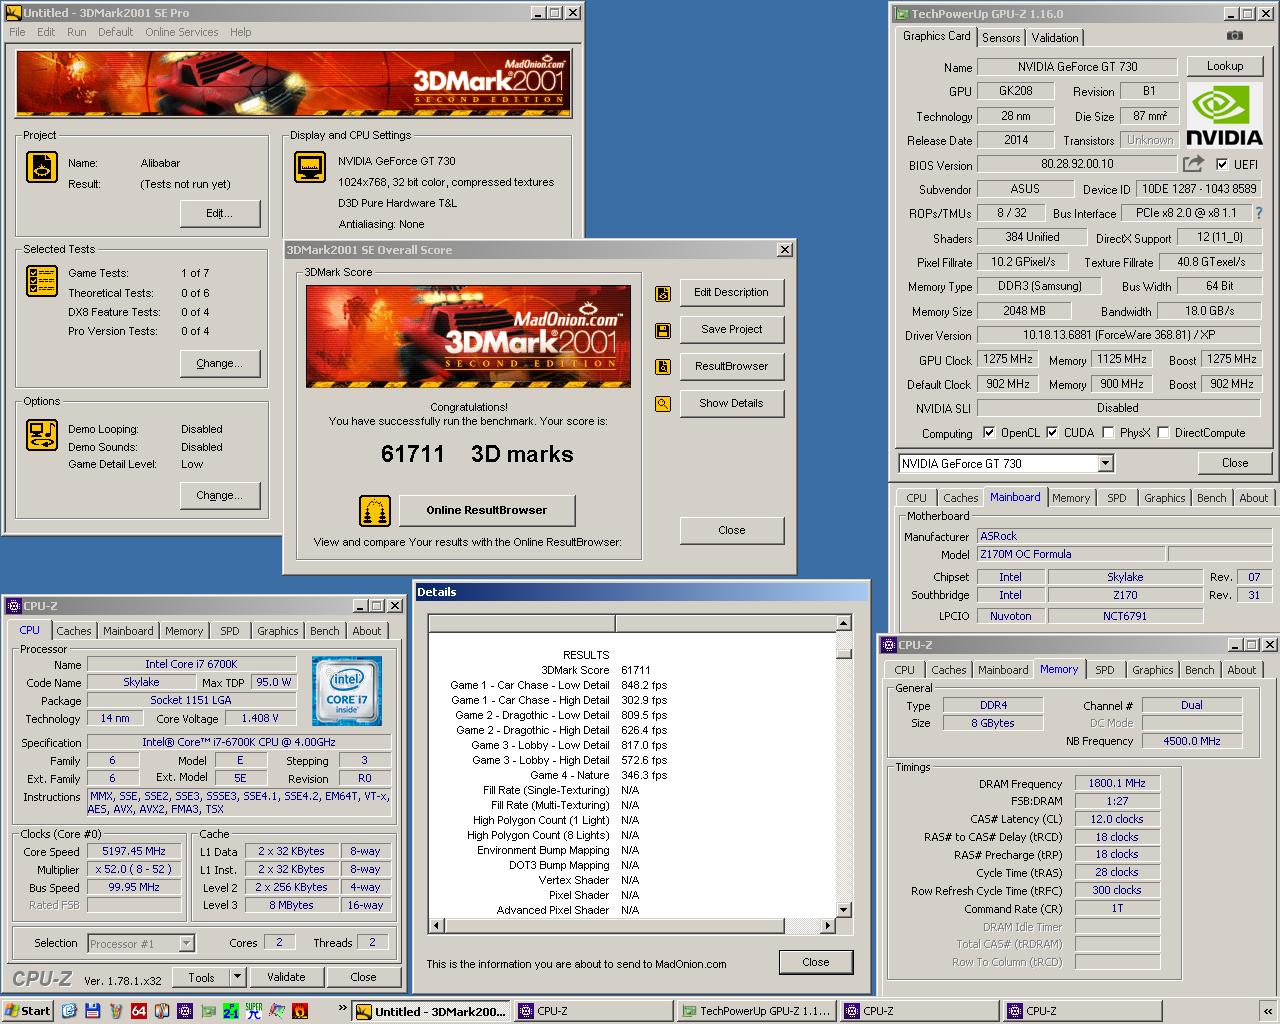1280x1024 pixels.
Task: Click Details horizontal scrollbar right arrow
Action: click(x=827, y=926)
